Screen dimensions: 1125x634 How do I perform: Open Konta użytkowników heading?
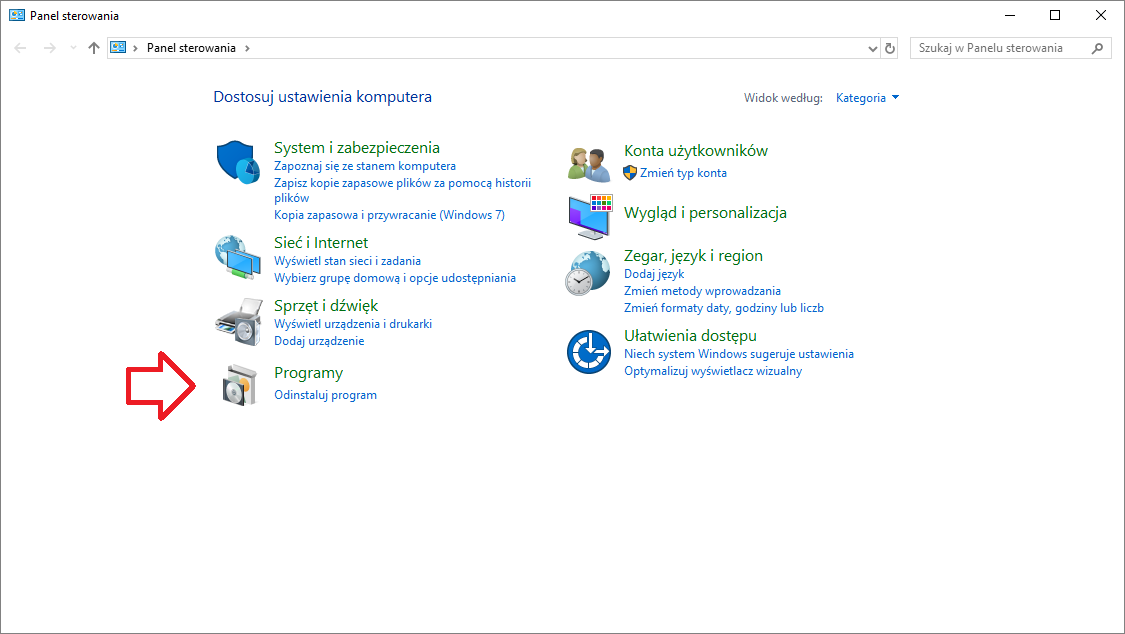point(696,151)
